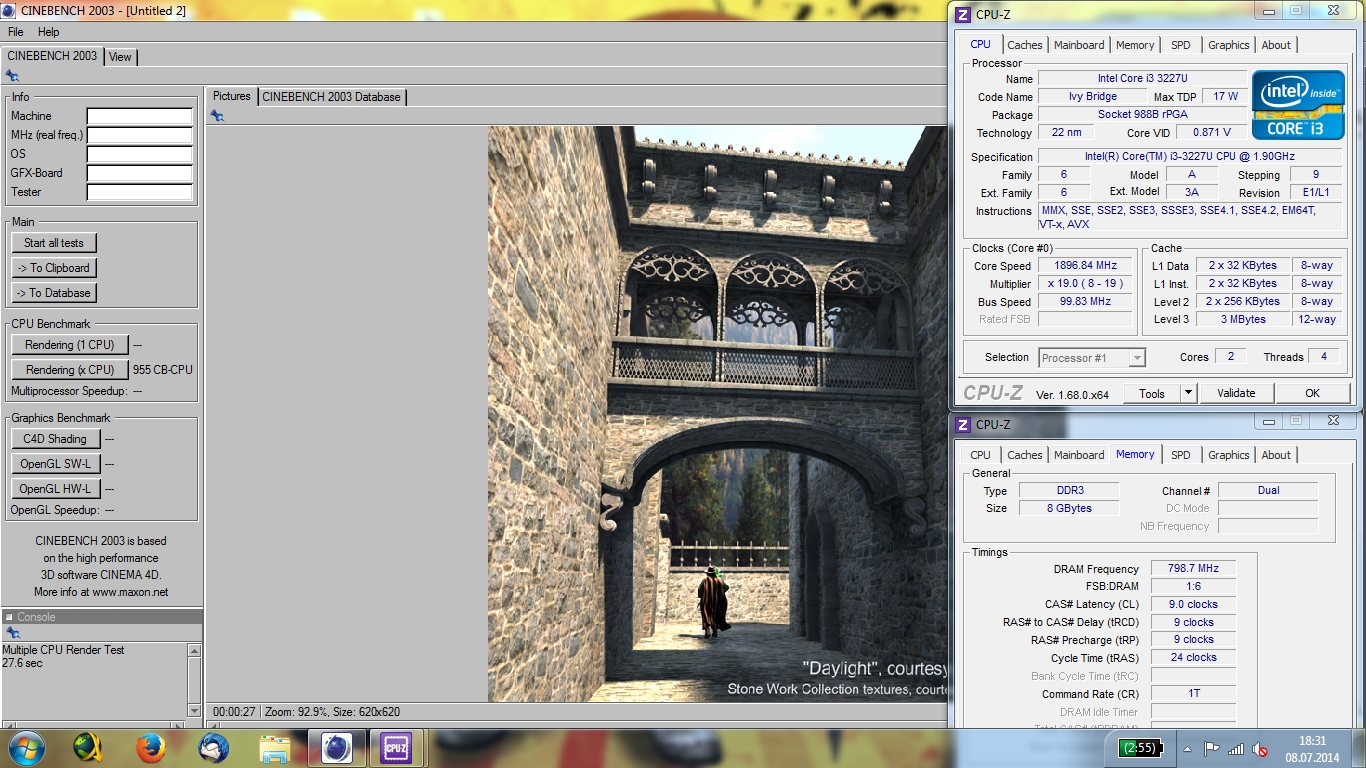Send results with To Database button
This screenshot has width=1366, height=768.
54,293
